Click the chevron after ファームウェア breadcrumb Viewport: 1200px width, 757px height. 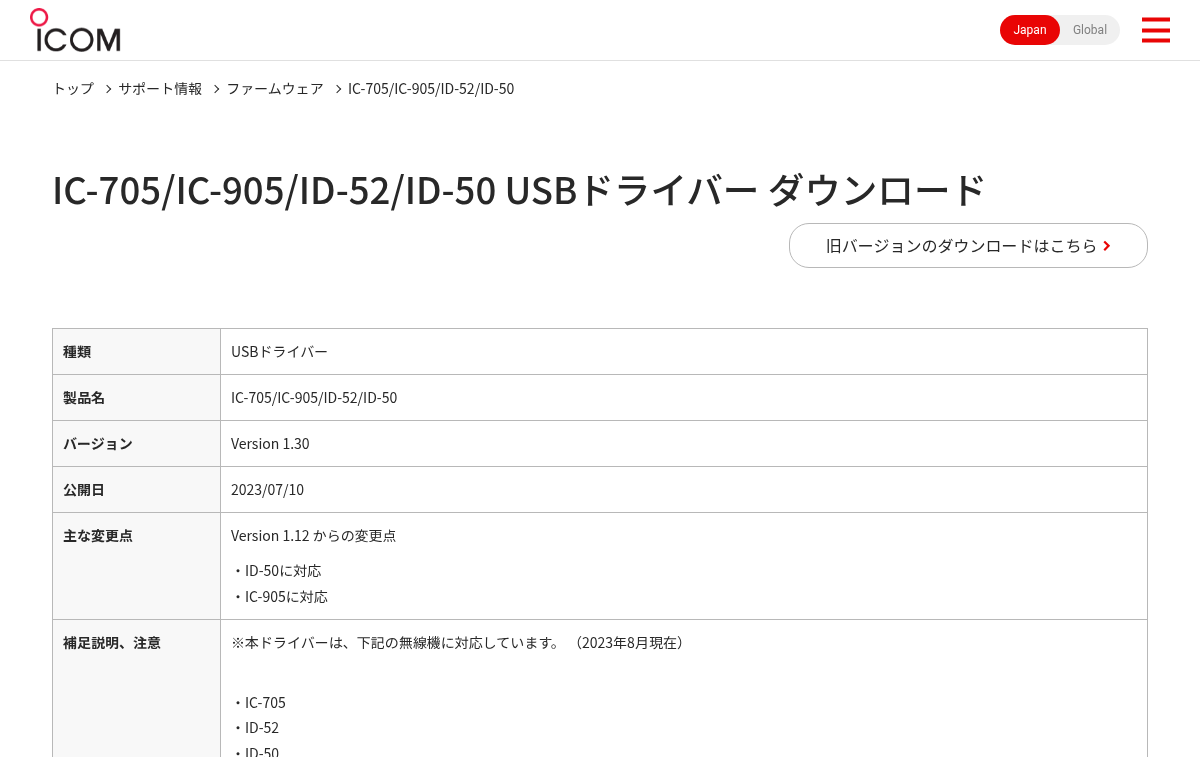[x=338, y=89]
